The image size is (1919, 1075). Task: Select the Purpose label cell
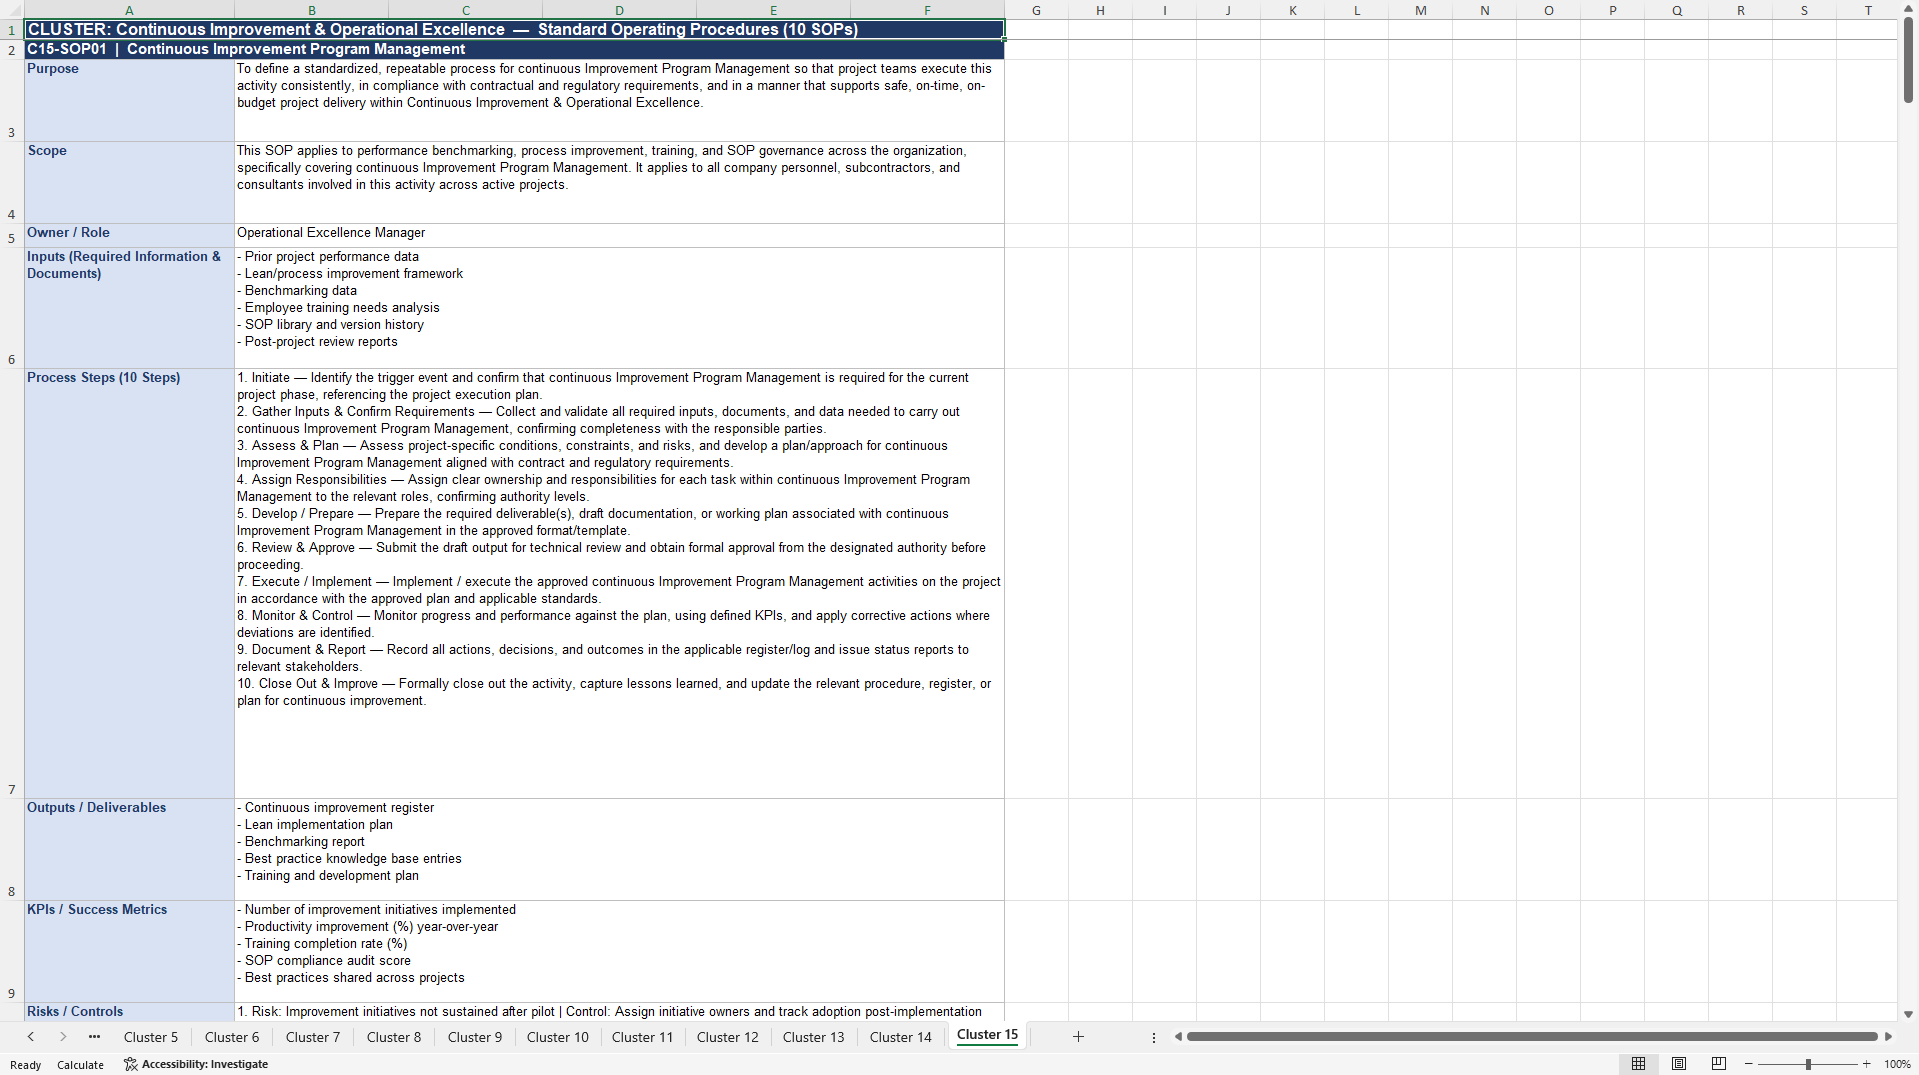coord(129,100)
